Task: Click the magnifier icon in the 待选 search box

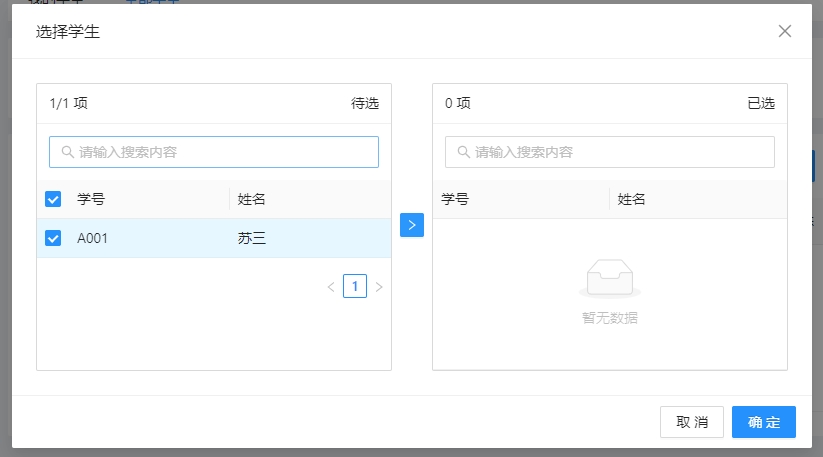Action: pos(67,152)
